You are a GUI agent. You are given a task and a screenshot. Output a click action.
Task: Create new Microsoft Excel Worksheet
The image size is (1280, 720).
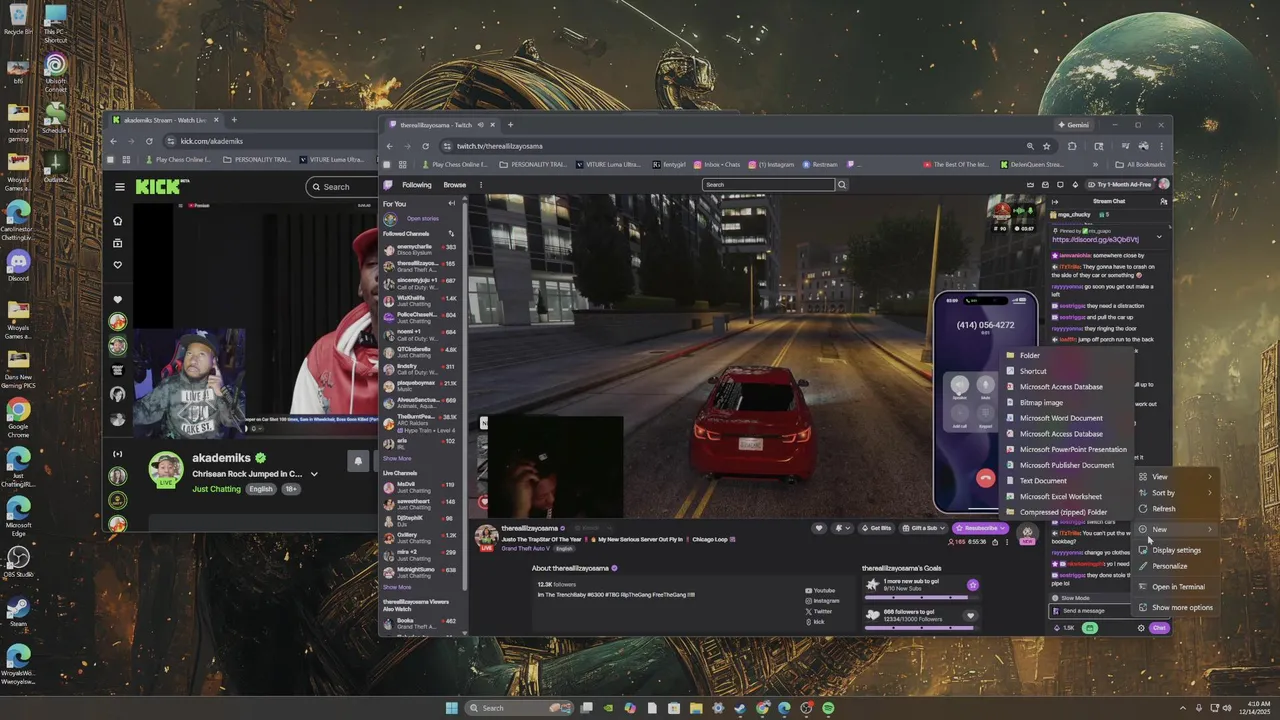(x=1069, y=496)
